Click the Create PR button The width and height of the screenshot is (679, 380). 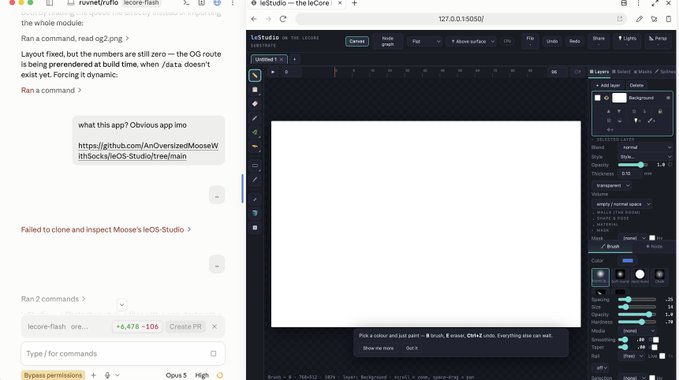[185, 327]
